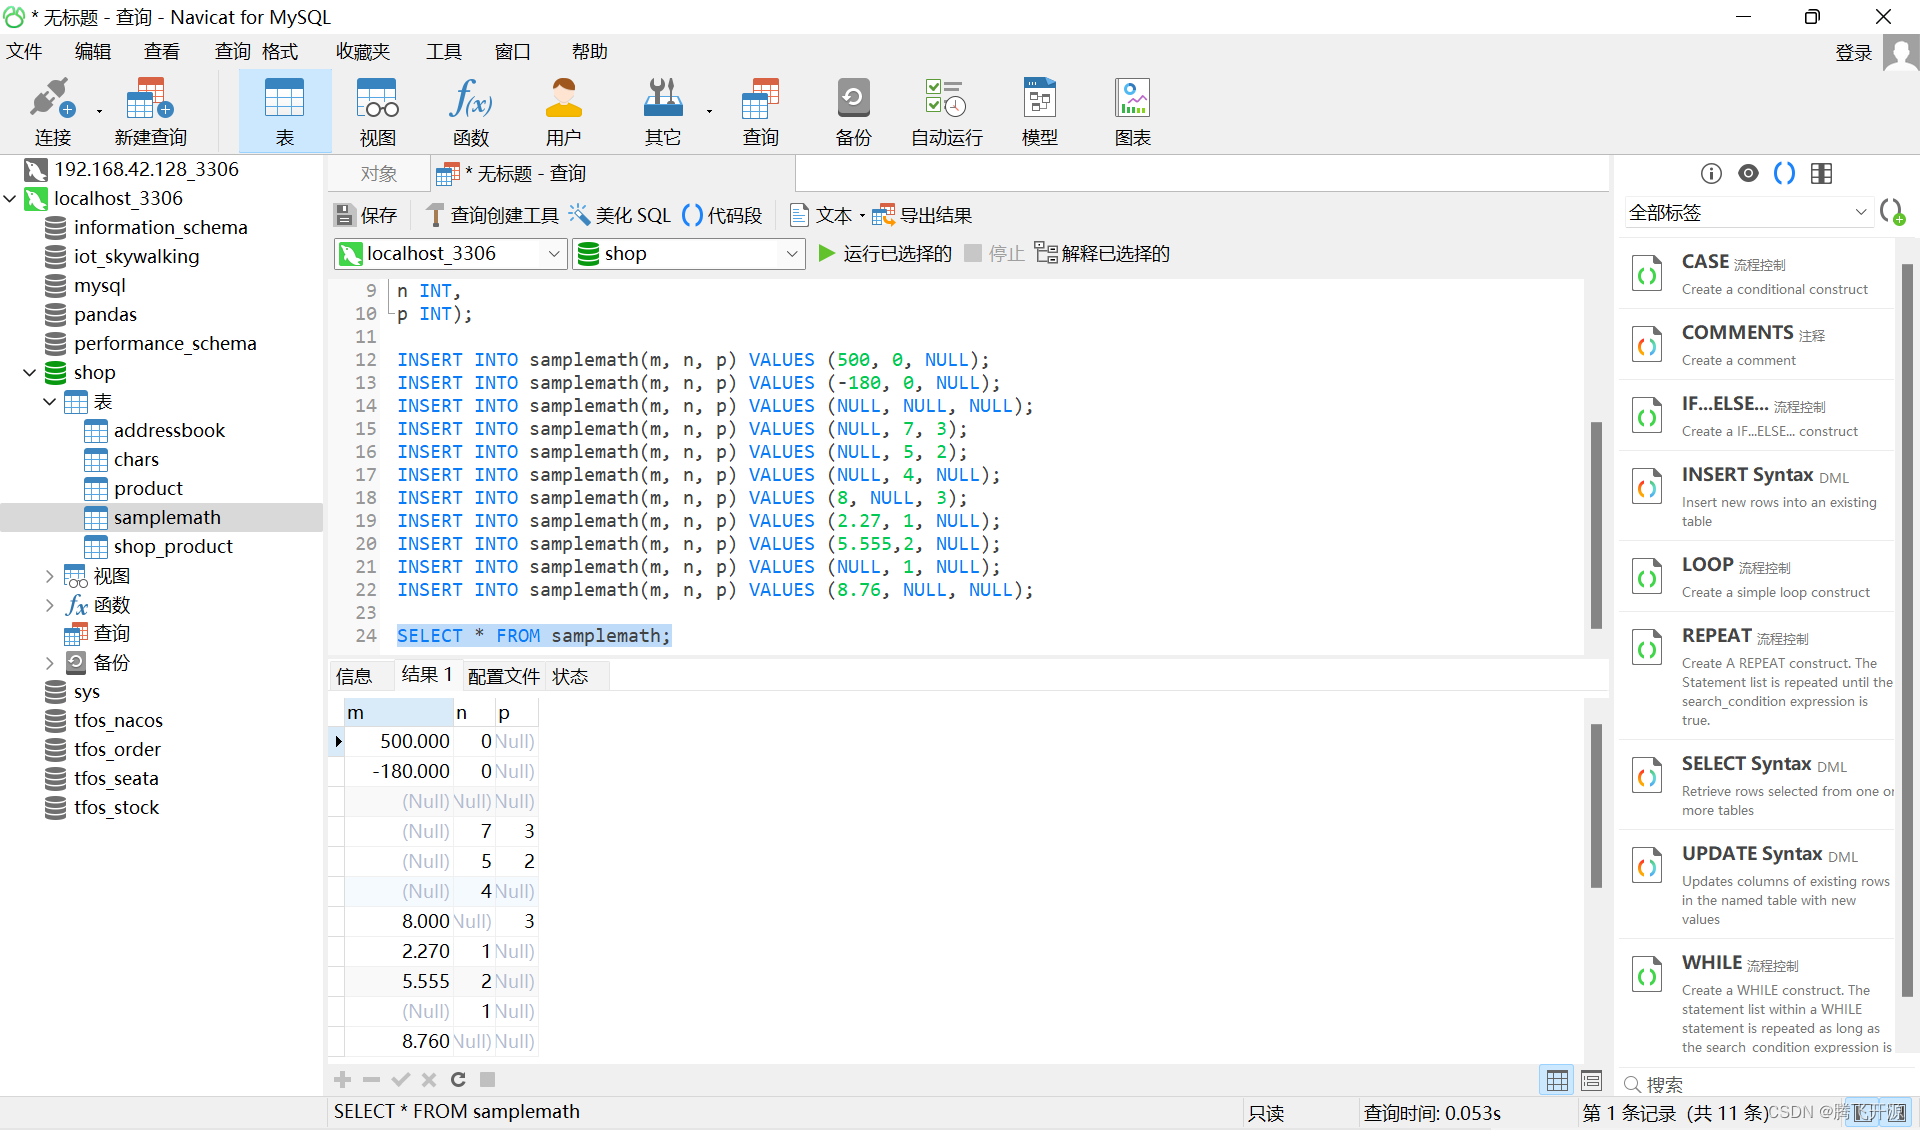Viewport: 1920px width, 1130px height.
Task: Open the Backup (备份) toolbar icon
Action: [x=853, y=111]
